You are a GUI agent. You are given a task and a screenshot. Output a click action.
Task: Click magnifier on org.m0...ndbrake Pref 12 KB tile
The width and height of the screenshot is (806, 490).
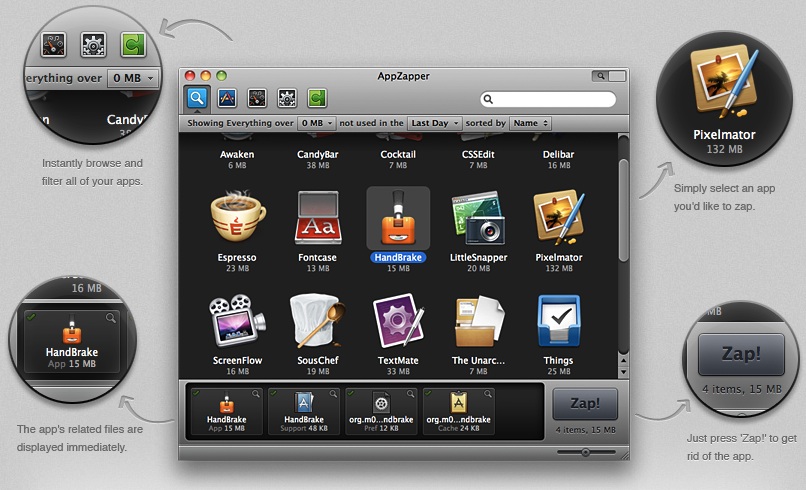point(410,394)
